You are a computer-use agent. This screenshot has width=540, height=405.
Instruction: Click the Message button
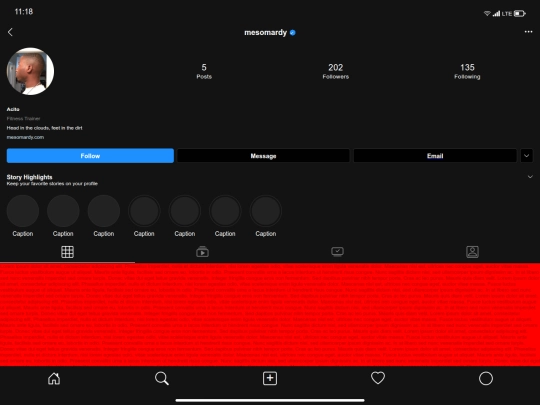click(263, 156)
